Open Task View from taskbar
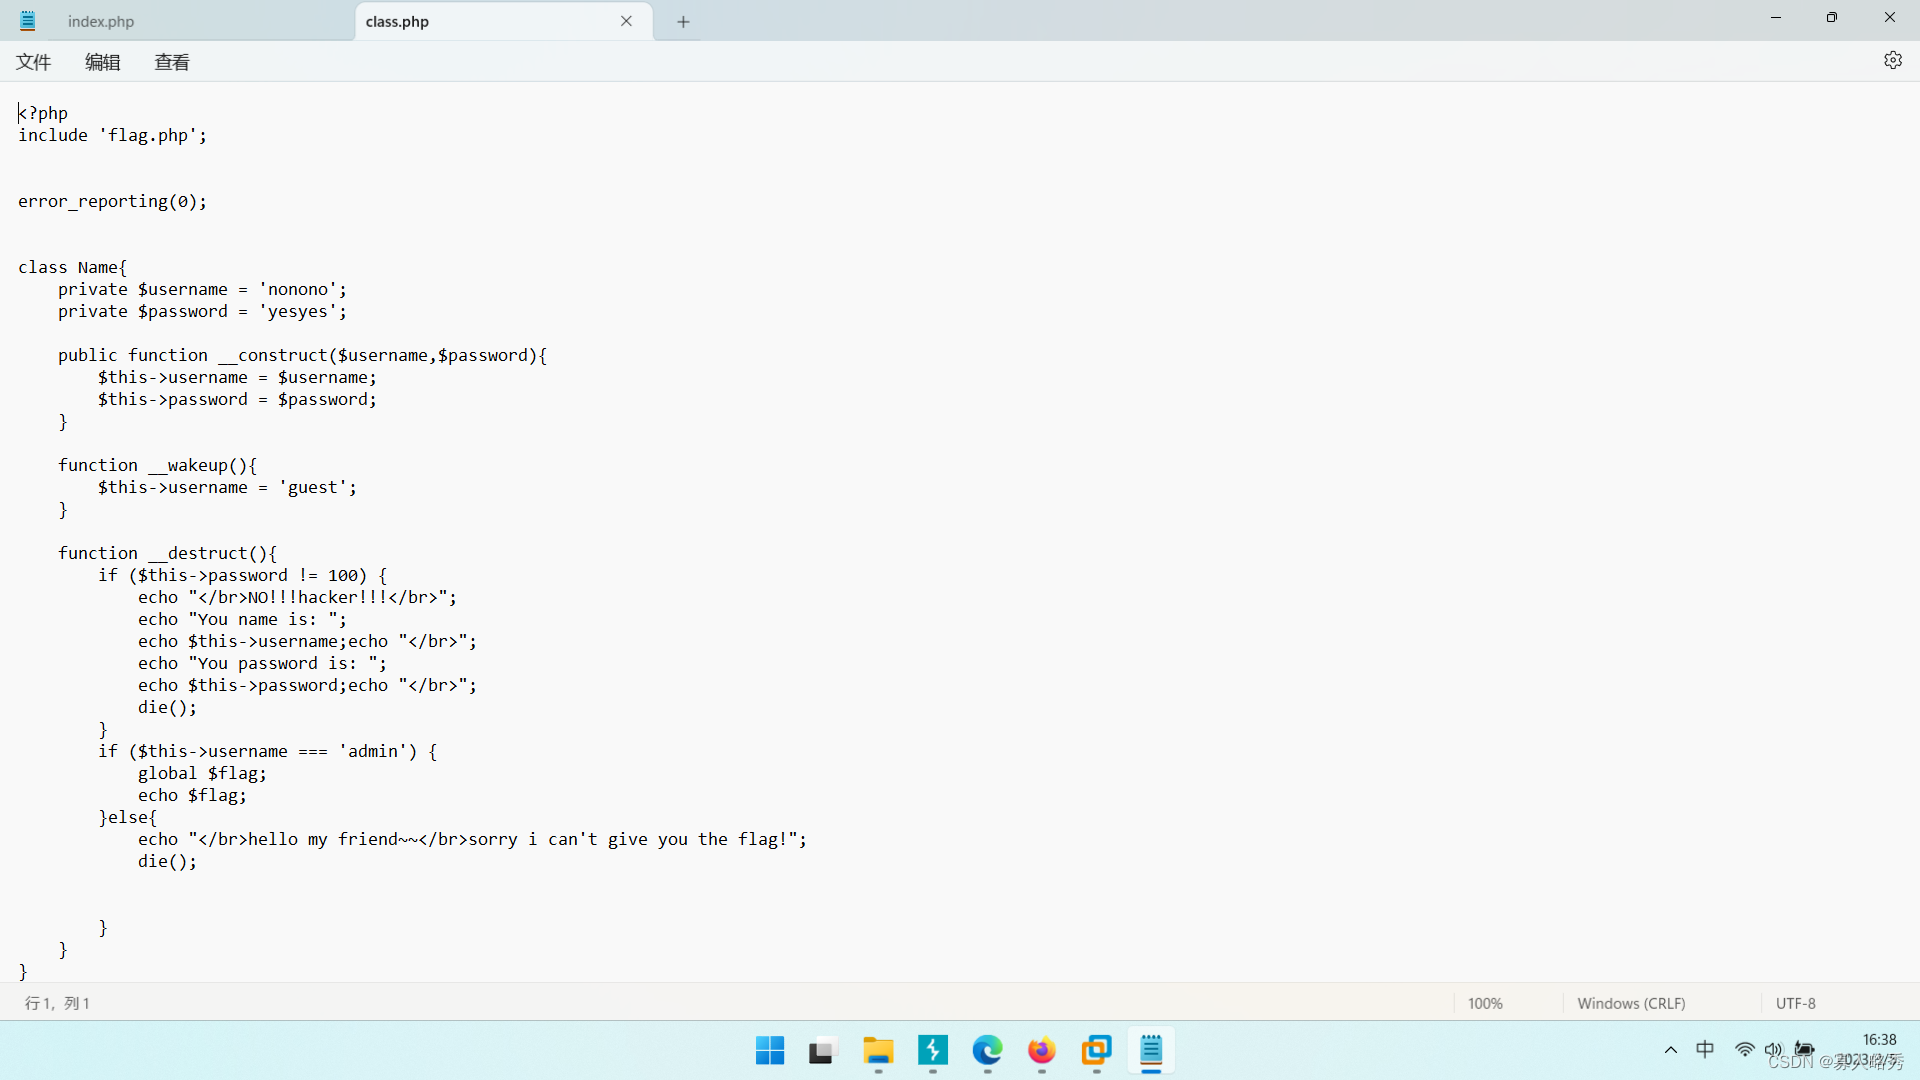This screenshot has width=1920, height=1080. 822,1051
